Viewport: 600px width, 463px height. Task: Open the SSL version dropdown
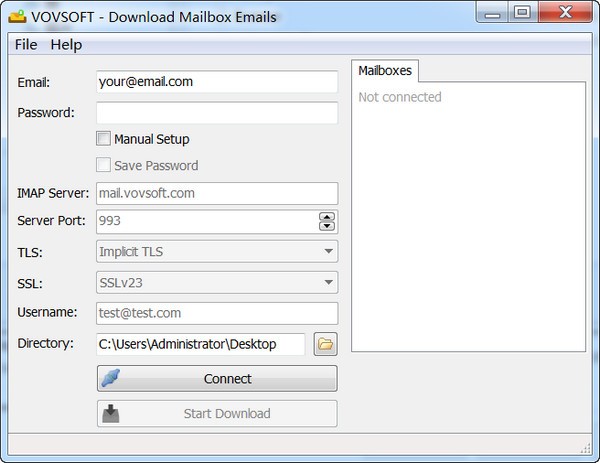217,283
